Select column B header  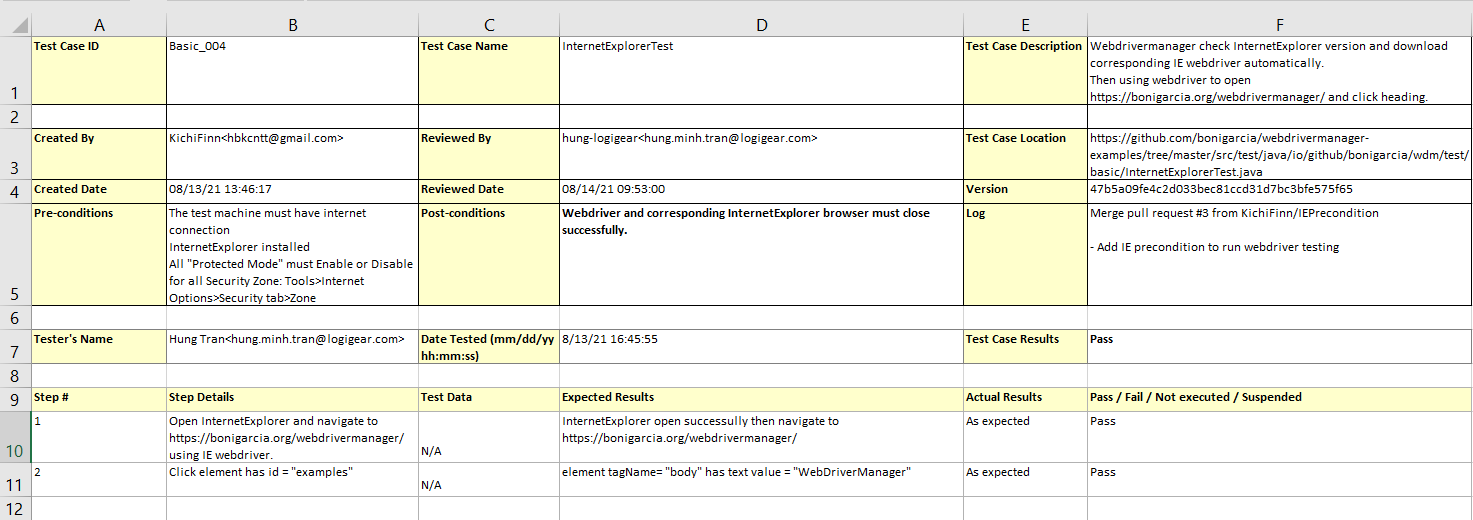click(x=292, y=26)
